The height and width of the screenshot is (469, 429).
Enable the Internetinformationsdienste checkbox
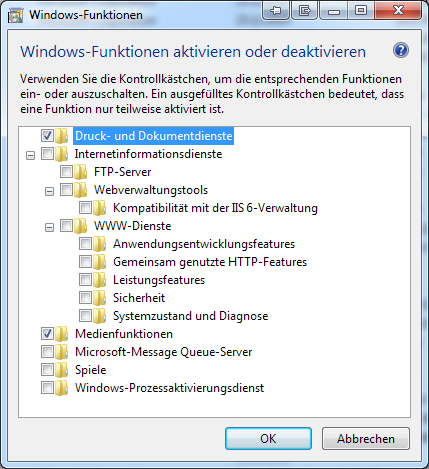pyautogui.click(x=47, y=154)
